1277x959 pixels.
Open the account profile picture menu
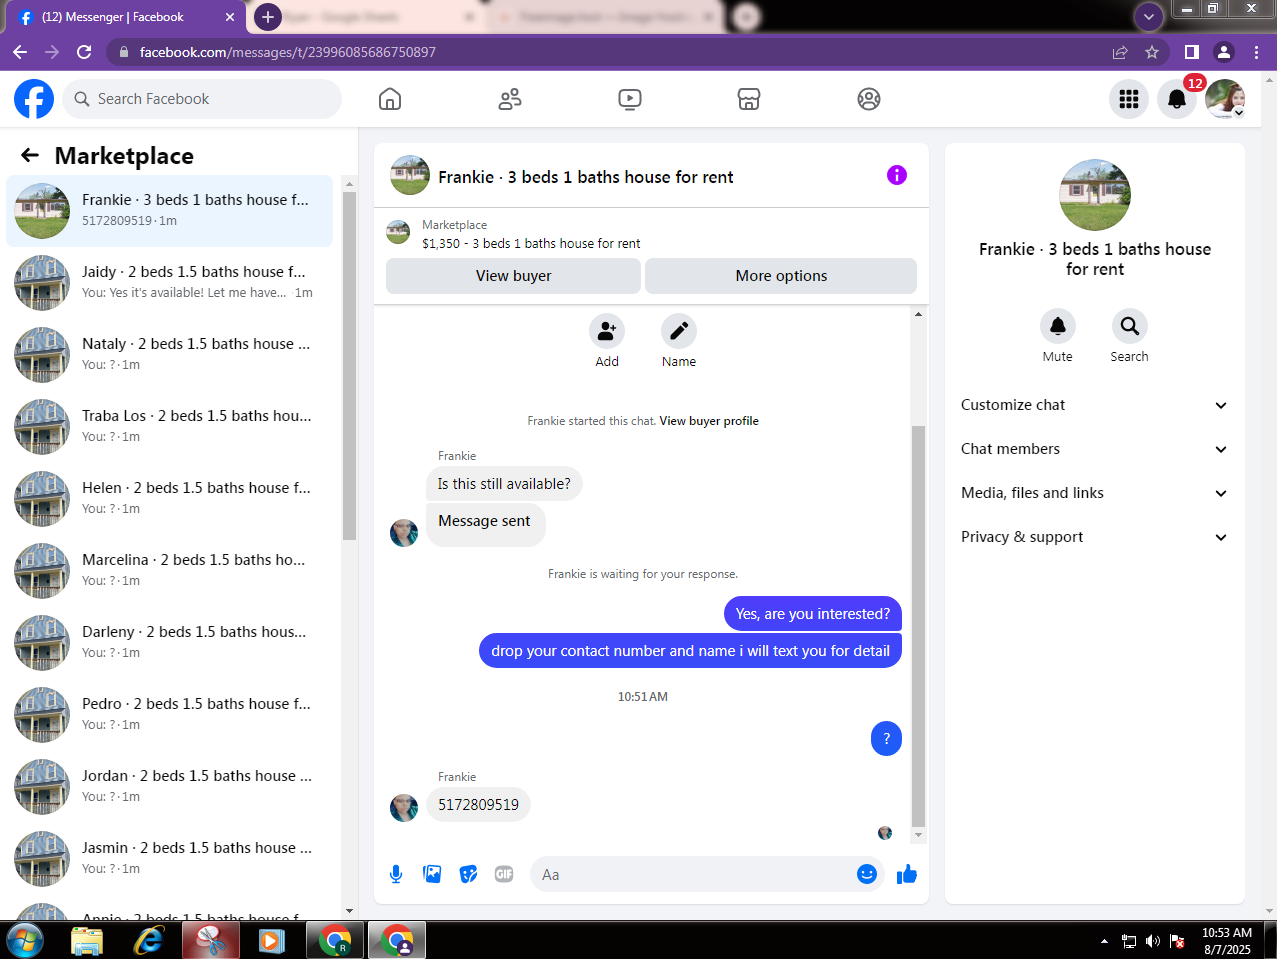pos(1225,99)
